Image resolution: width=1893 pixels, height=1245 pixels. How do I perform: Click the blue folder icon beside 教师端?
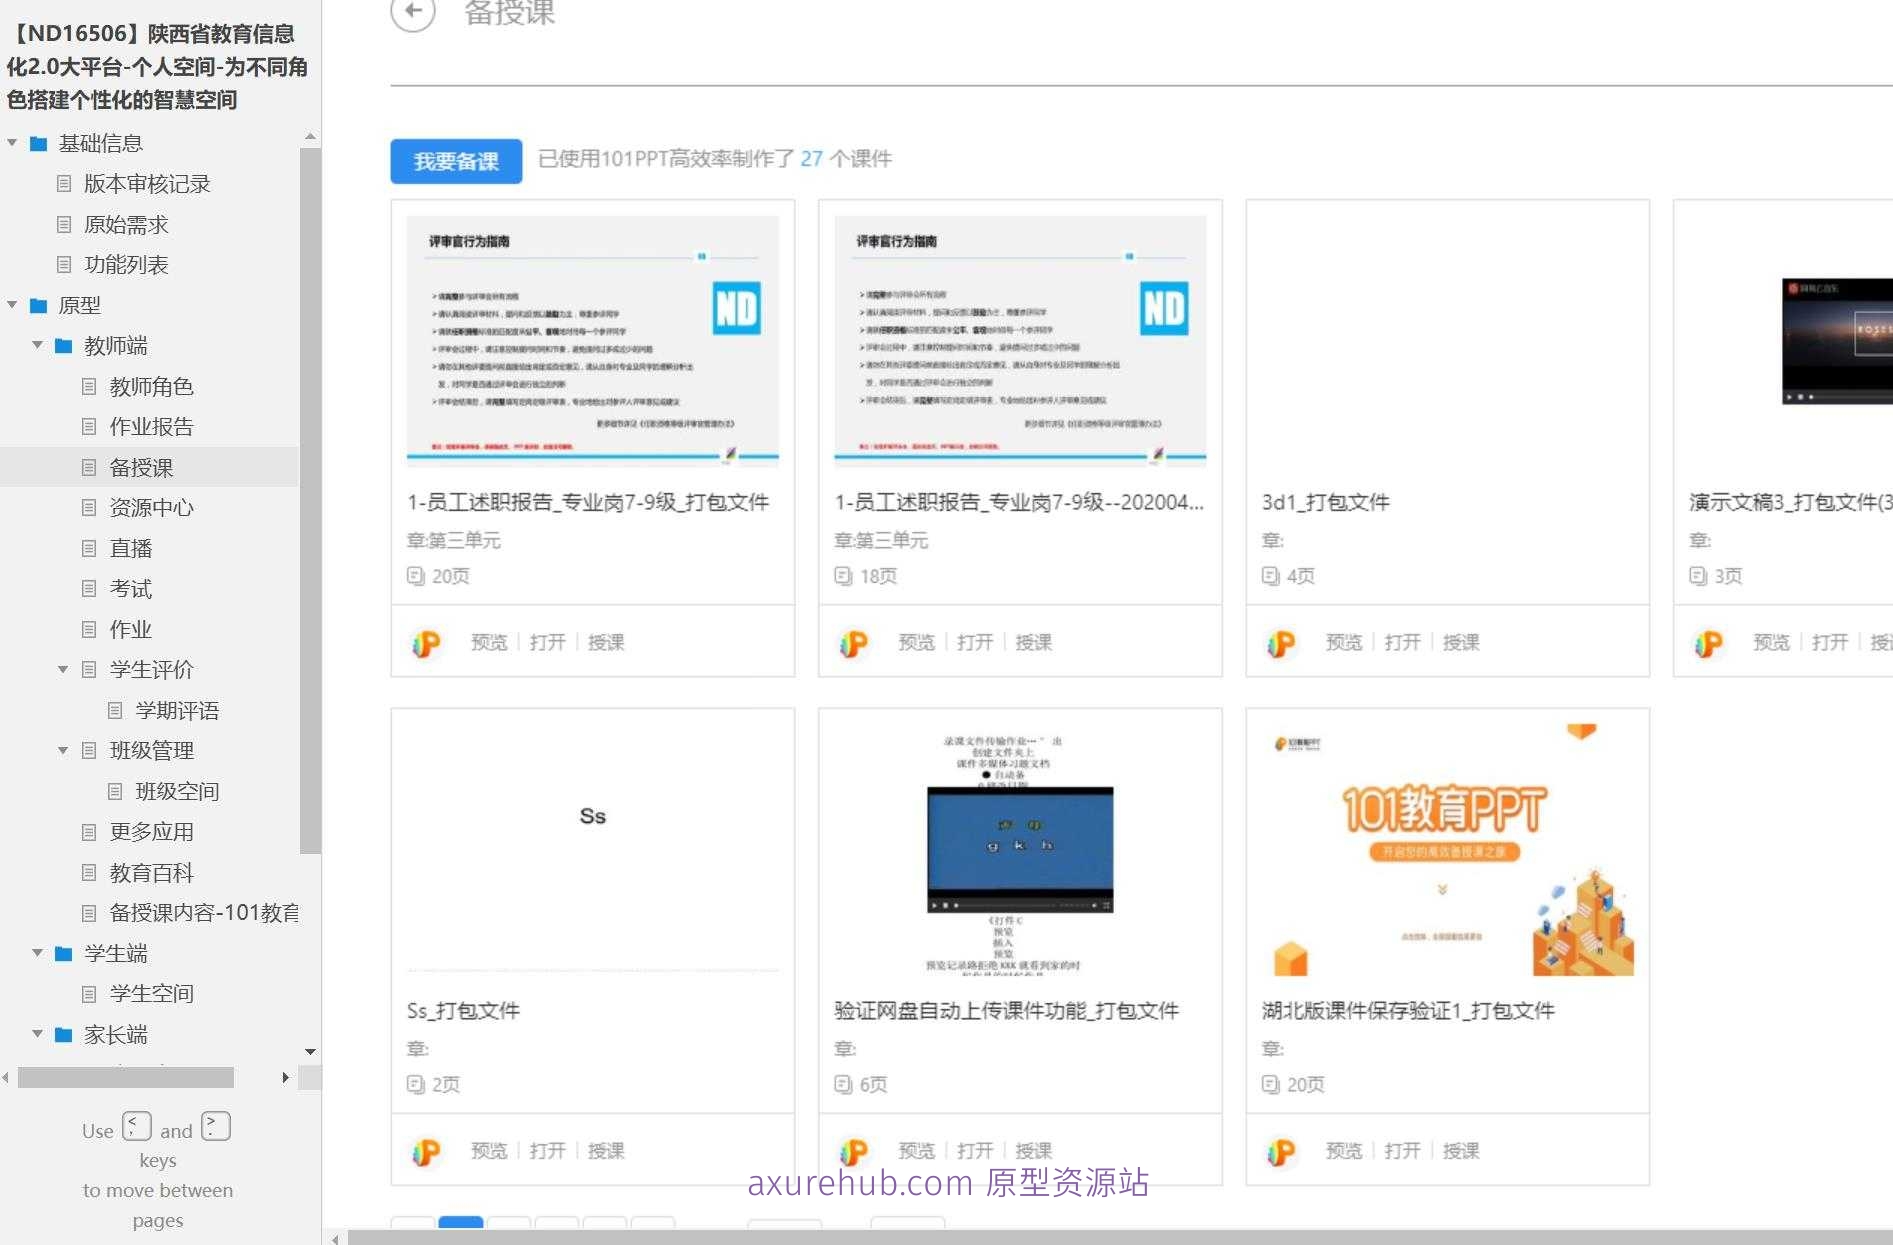(x=64, y=345)
